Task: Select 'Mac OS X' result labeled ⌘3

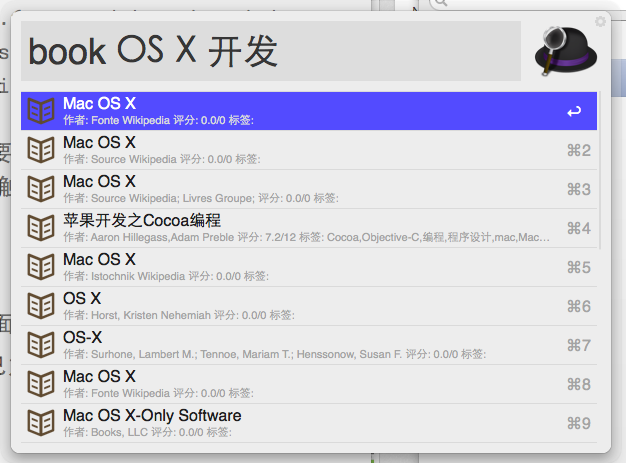Action: (x=309, y=189)
